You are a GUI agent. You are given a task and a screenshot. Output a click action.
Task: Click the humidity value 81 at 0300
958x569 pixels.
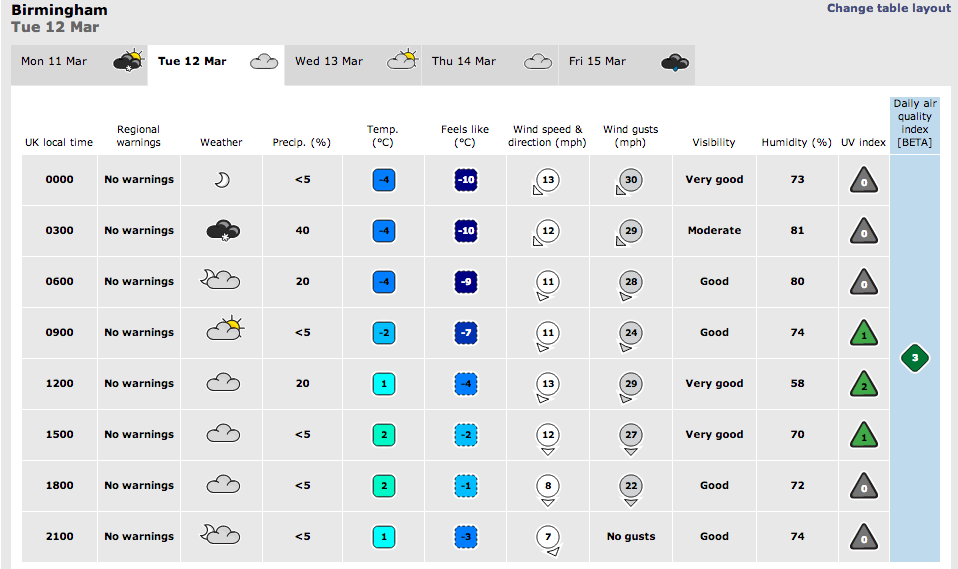click(x=797, y=230)
